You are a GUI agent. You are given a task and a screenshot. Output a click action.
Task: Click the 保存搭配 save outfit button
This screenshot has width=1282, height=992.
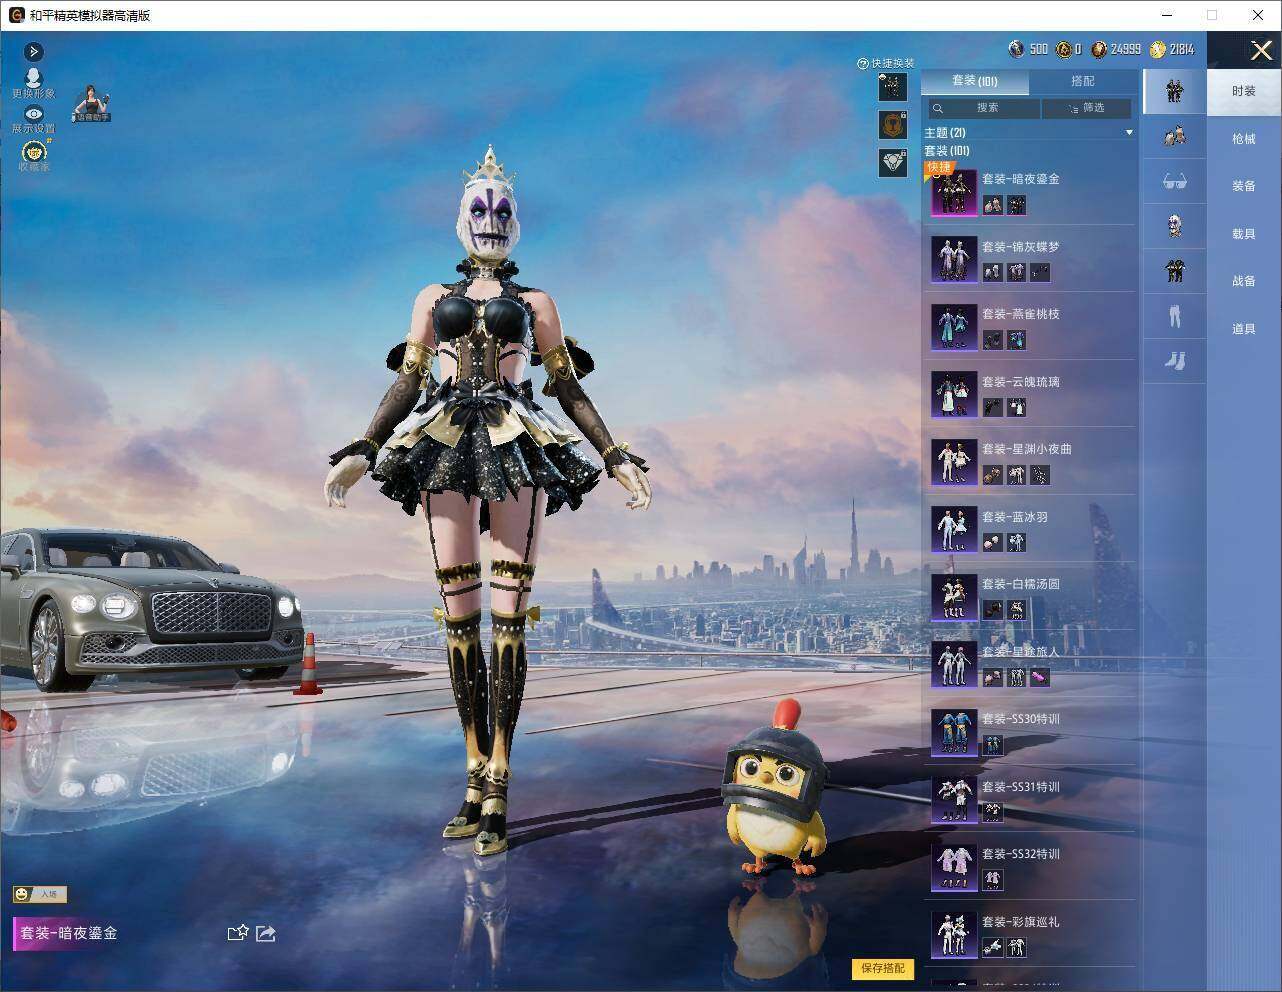[x=883, y=968]
